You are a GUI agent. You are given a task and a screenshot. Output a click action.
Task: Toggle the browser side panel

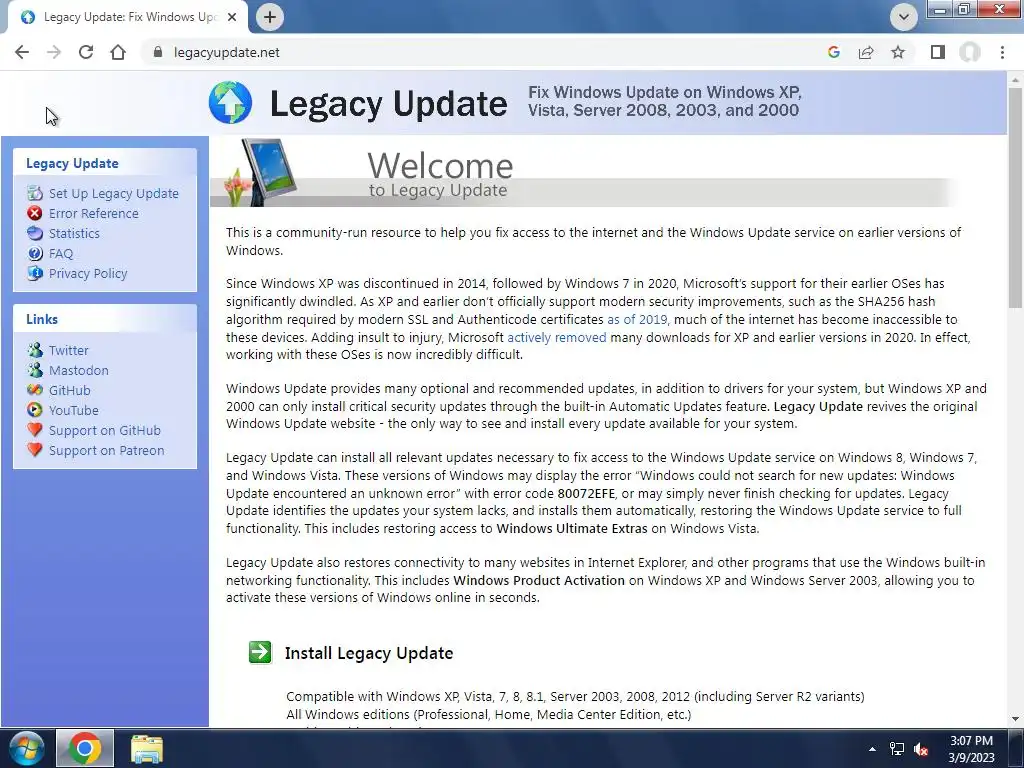[x=938, y=52]
